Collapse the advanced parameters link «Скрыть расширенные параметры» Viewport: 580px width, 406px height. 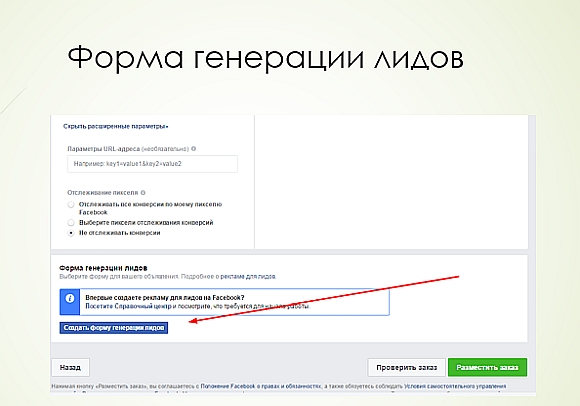[115, 126]
